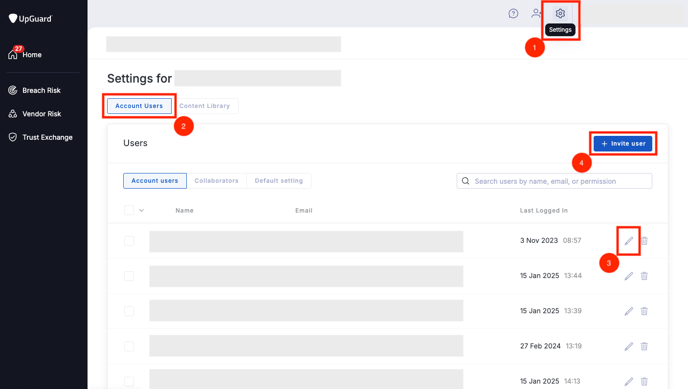Viewport: 688px width, 389px height.
Task: Click the pencil icon for 15 Jan 2025 13:39 row
Action: [x=629, y=311]
